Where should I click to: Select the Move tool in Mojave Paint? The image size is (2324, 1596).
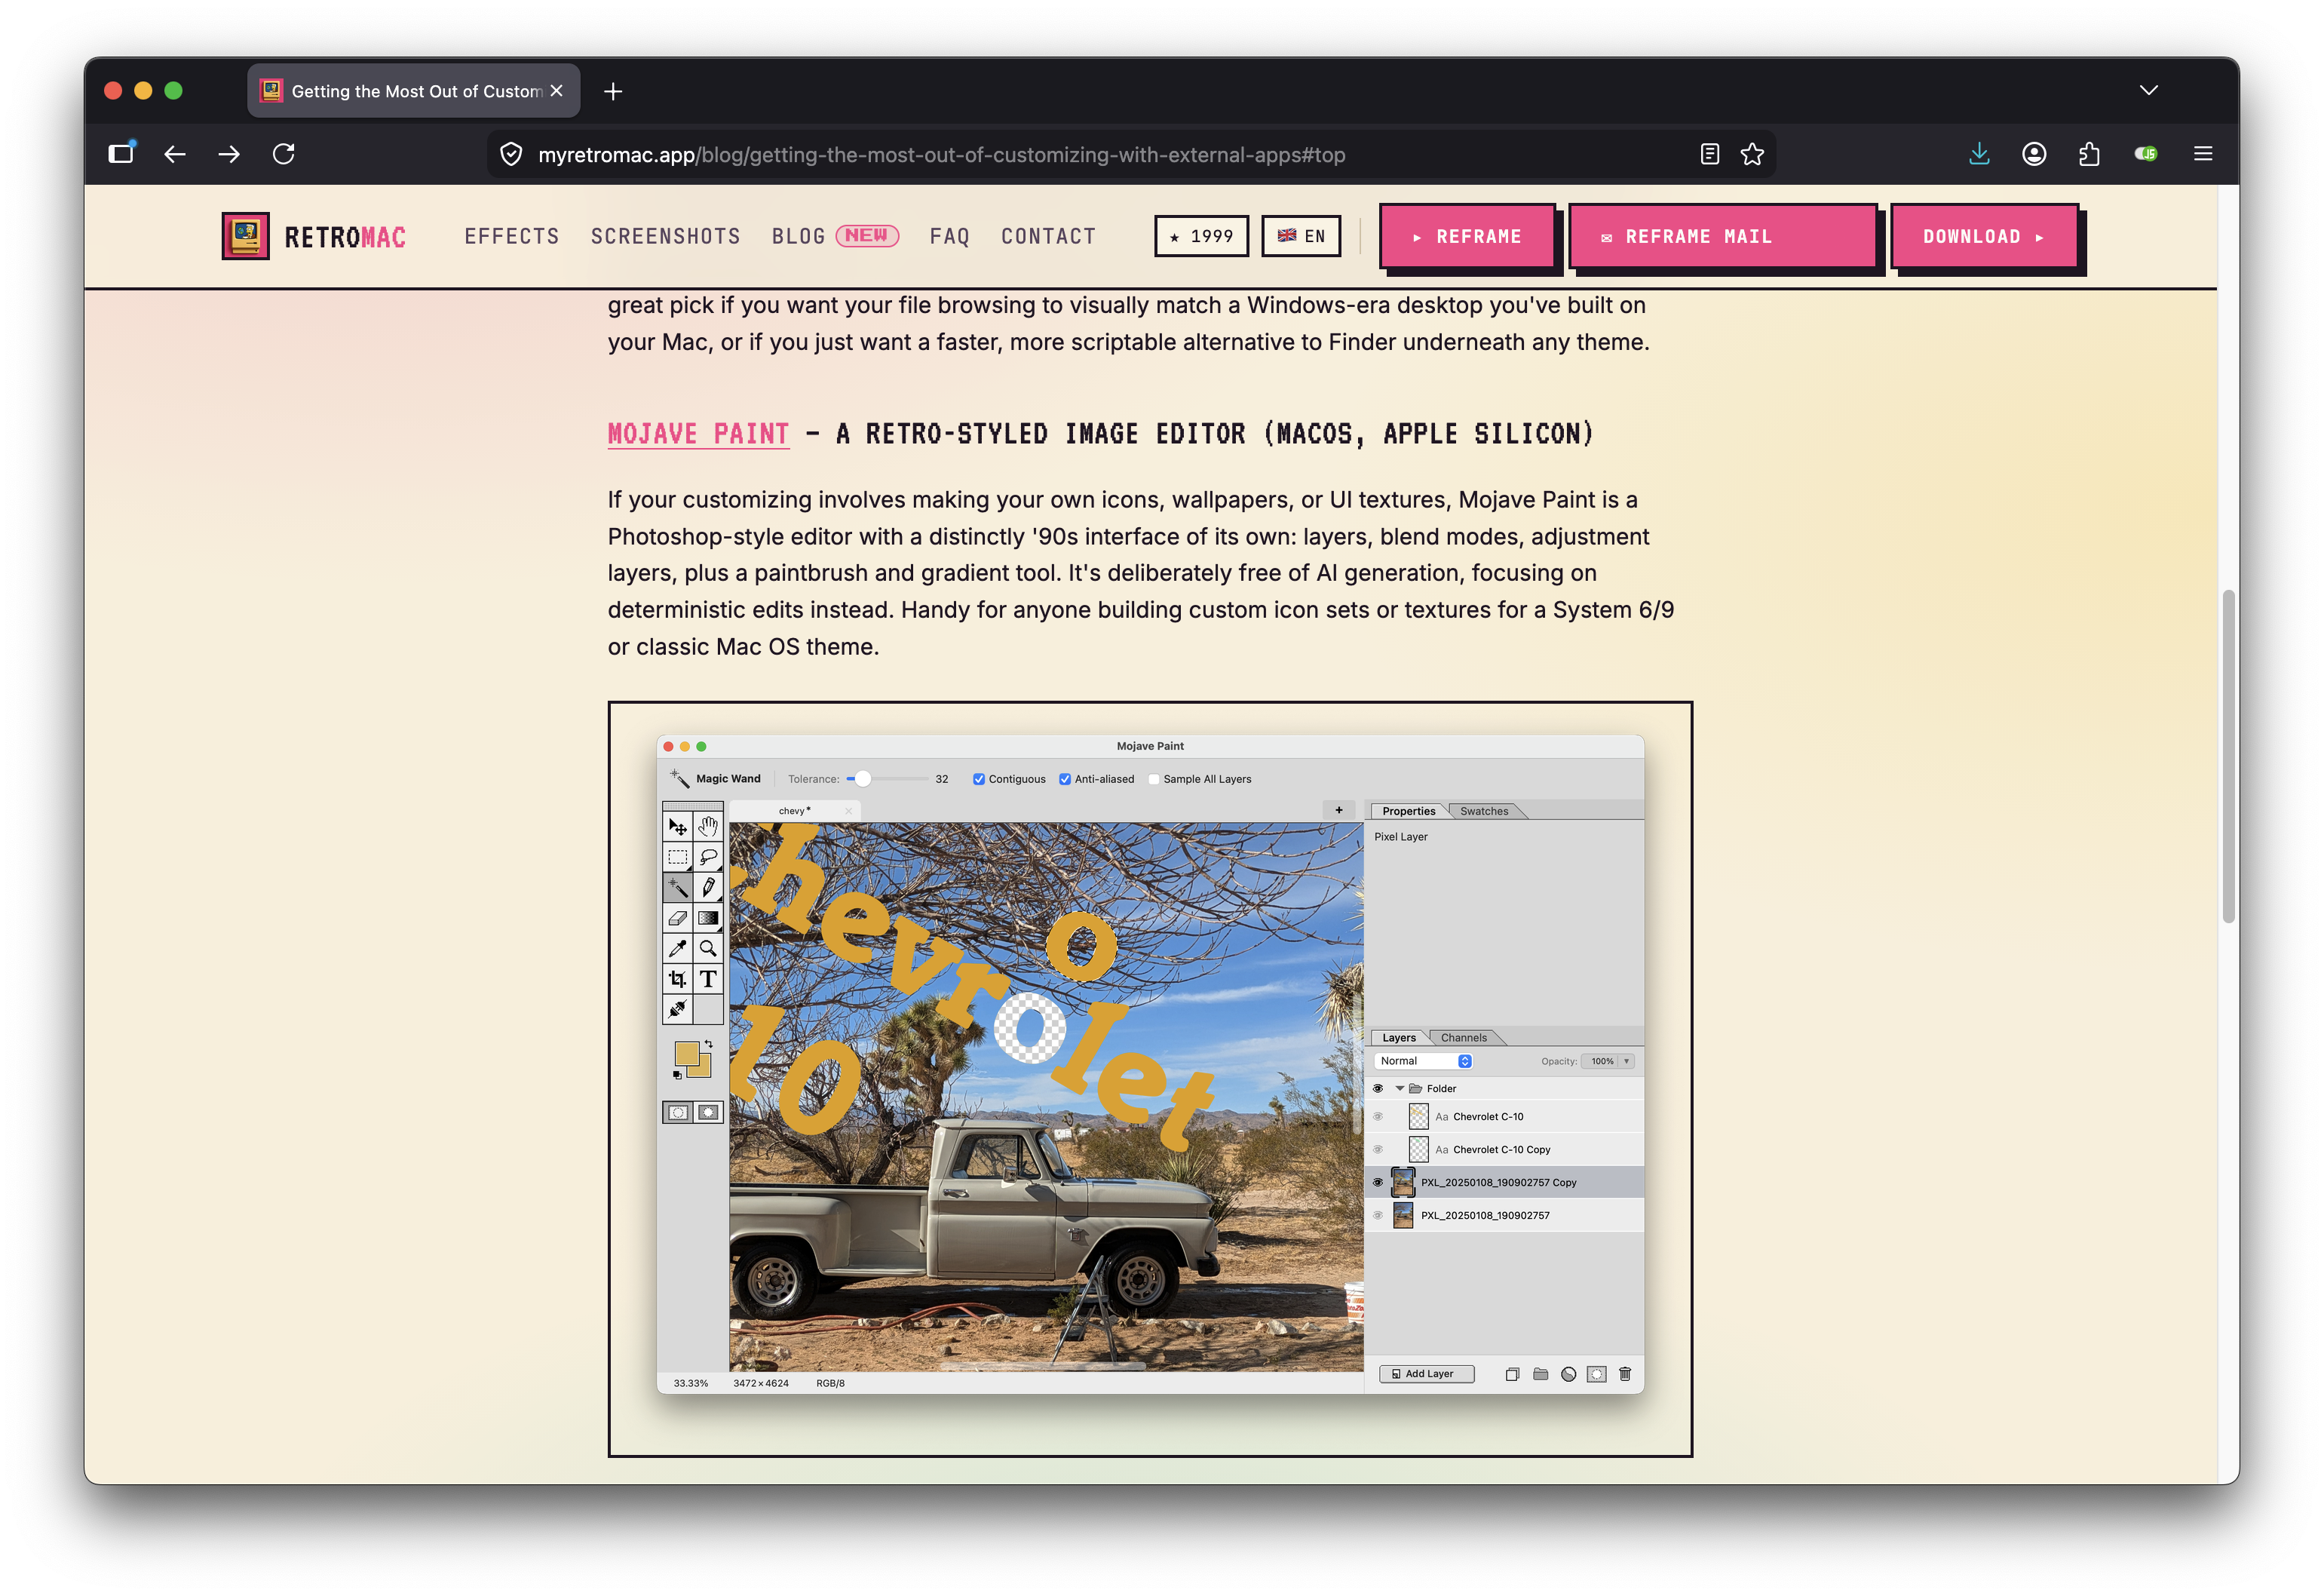[x=677, y=826]
